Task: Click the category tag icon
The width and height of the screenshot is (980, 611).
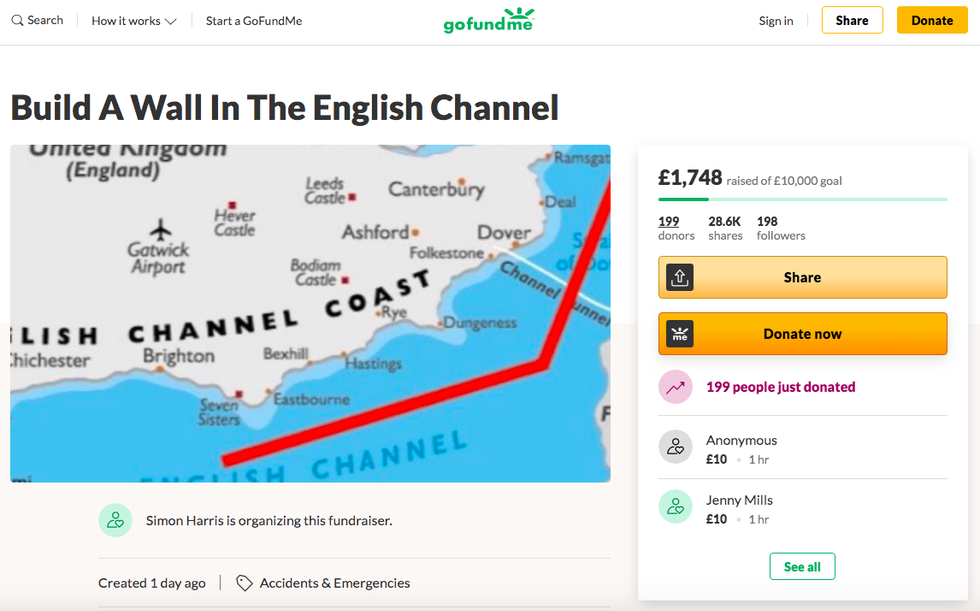Action: (x=244, y=583)
